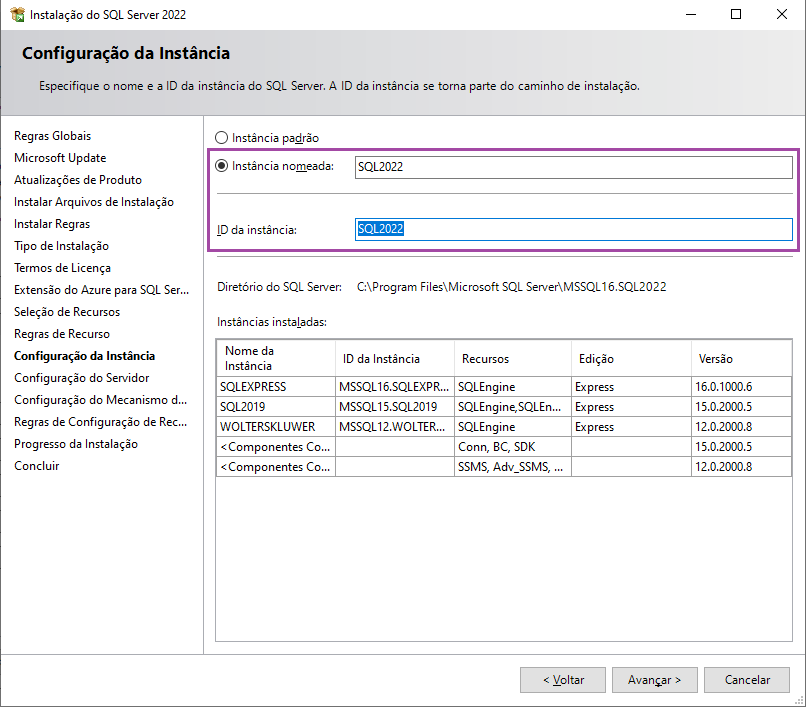Screen dimensions: 809x709
Task: Maximize the installer window
Action: 736,14
